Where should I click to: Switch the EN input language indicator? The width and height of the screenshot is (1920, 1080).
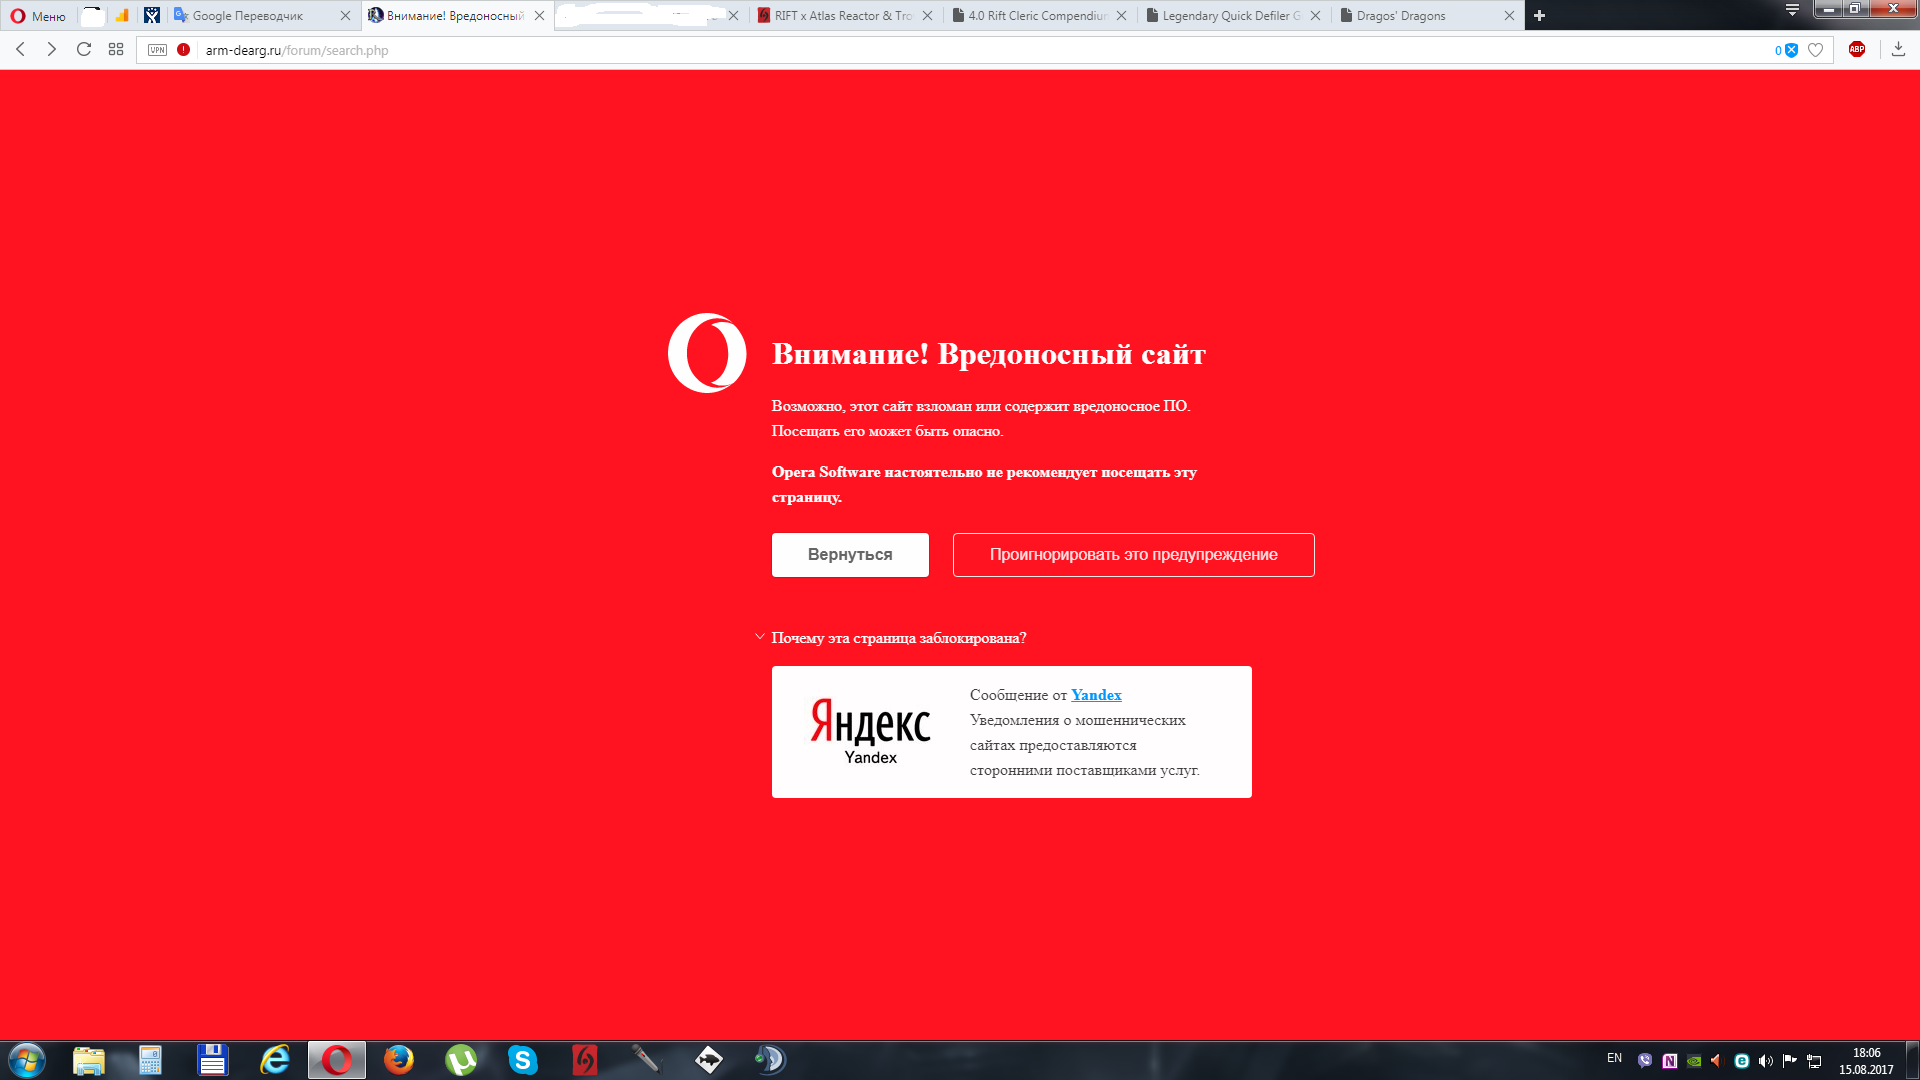(x=1614, y=1058)
